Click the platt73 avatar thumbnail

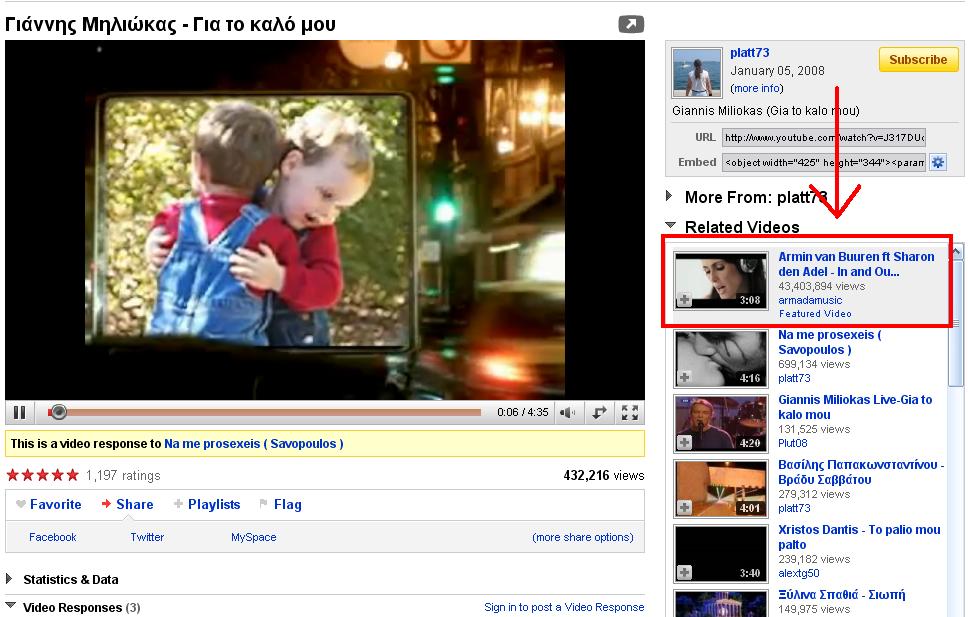696,72
